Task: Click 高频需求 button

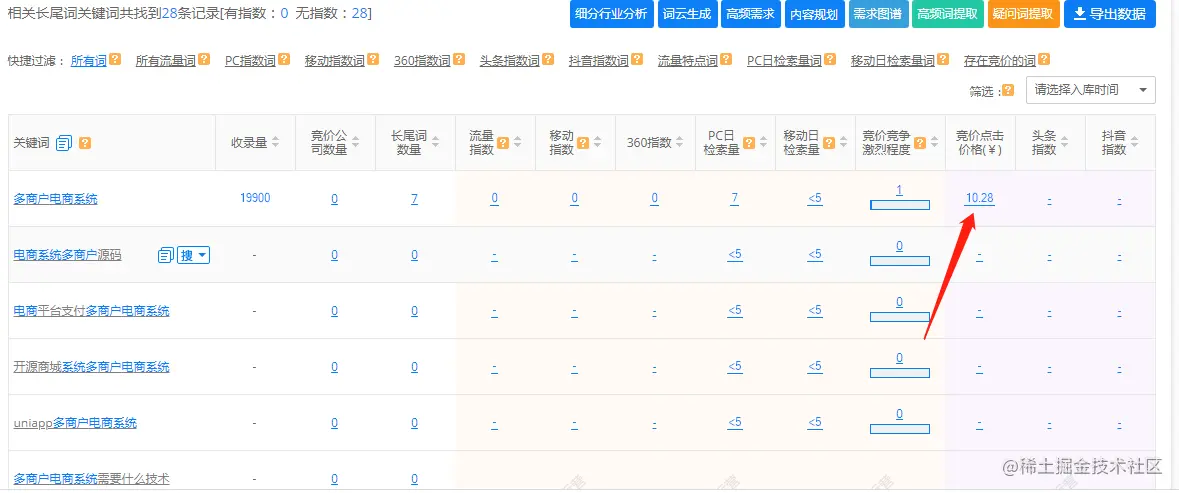Action: (x=750, y=14)
